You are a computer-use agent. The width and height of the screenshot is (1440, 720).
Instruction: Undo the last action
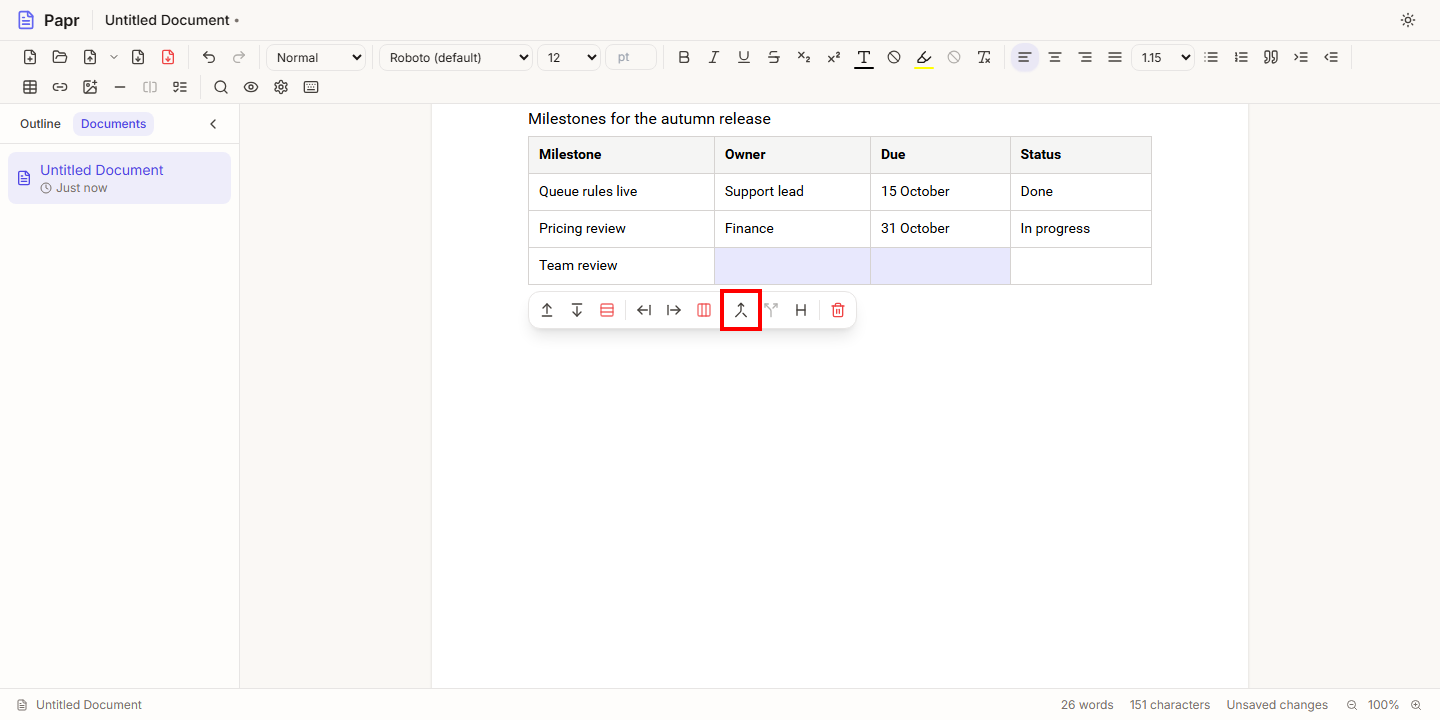(209, 57)
